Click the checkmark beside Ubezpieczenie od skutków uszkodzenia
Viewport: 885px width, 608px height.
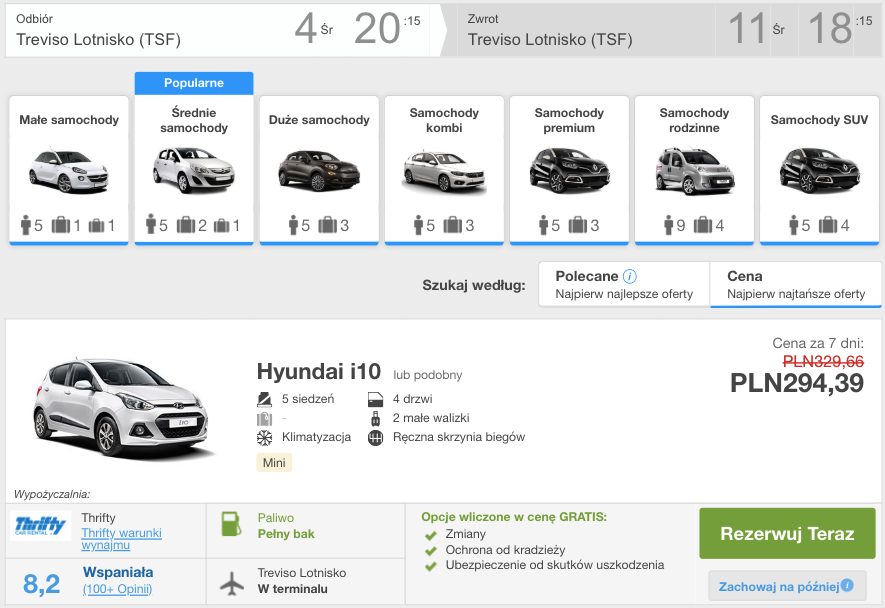pyautogui.click(x=431, y=566)
